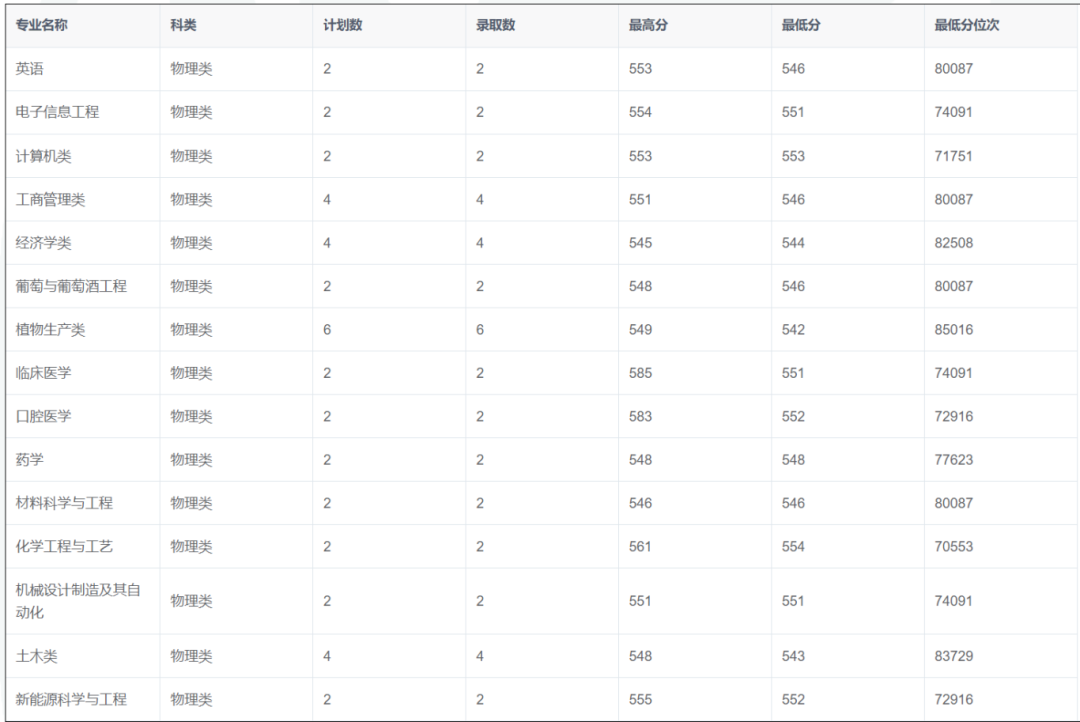Image resolution: width=1080 pixels, height=722 pixels.
Task: Click rank value 85016 for 植物生产类
Action: click(954, 329)
